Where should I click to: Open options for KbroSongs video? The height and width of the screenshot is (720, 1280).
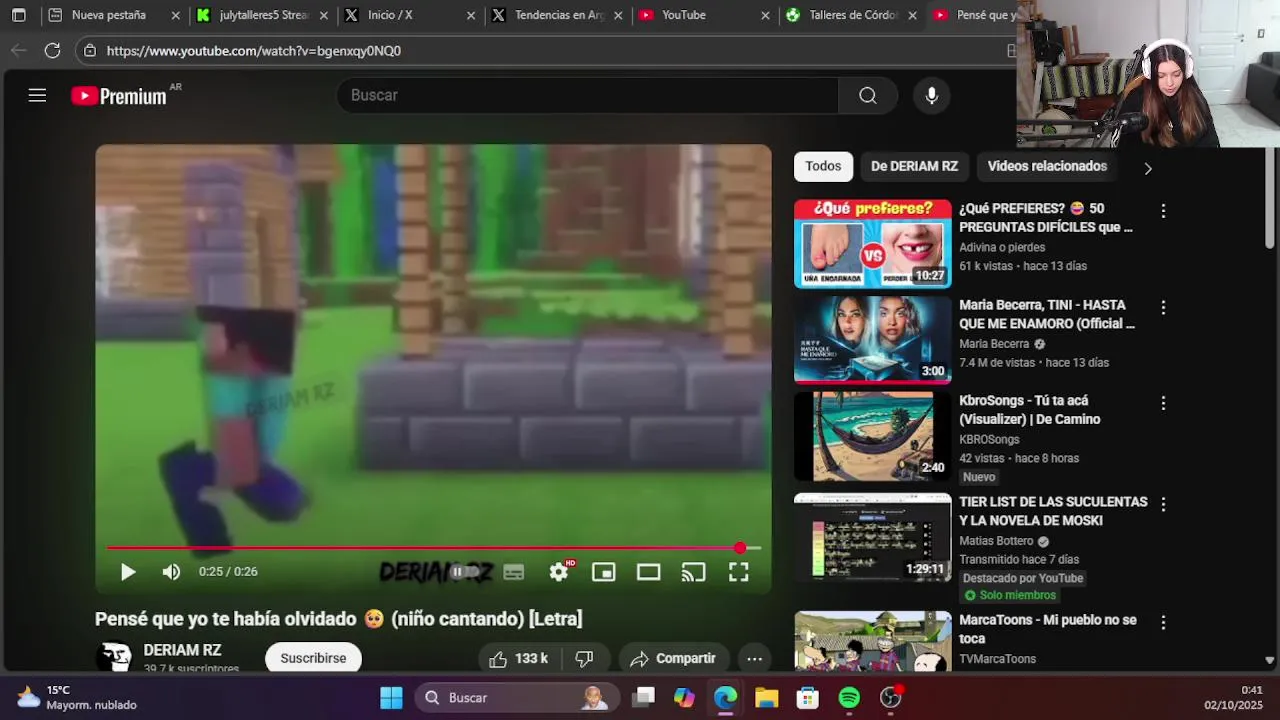pyautogui.click(x=1163, y=403)
